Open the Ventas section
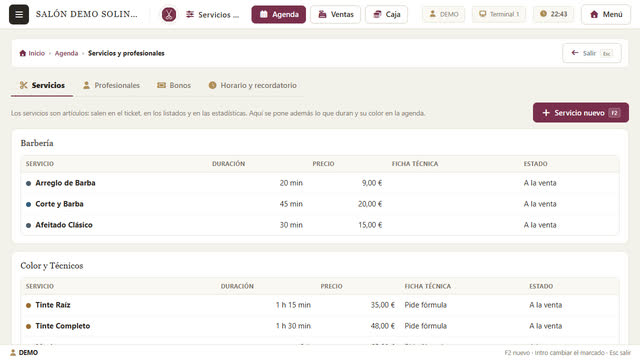This screenshot has width=640, height=360. pyautogui.click(x=336, y=14)
